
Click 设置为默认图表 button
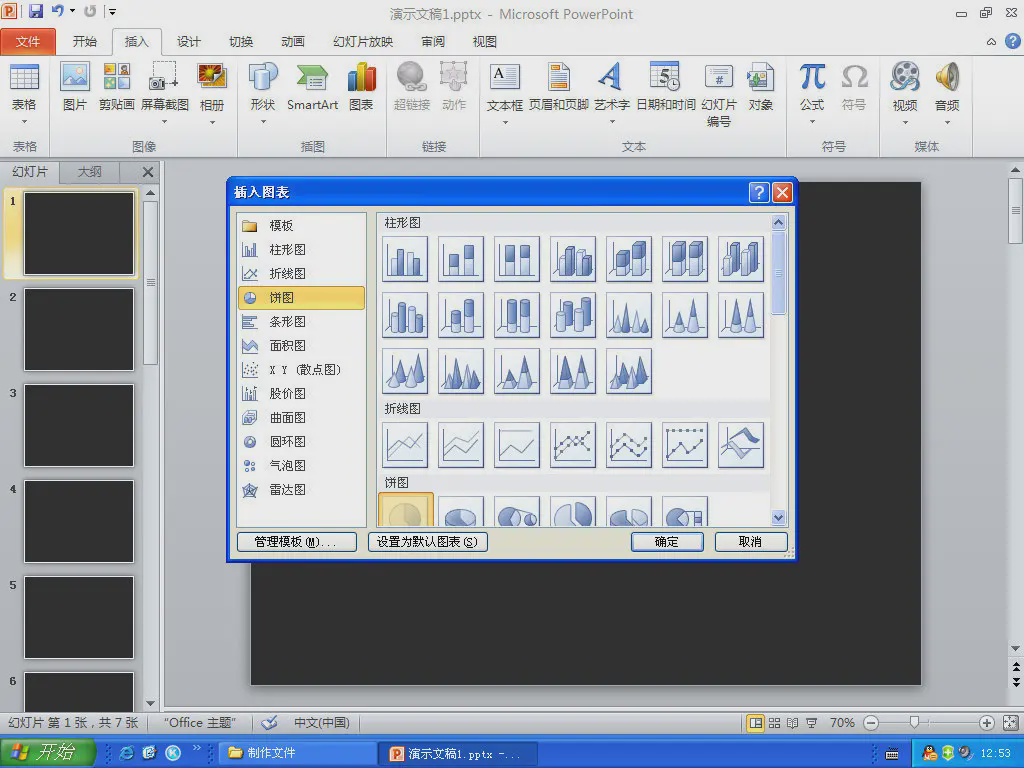428,542
